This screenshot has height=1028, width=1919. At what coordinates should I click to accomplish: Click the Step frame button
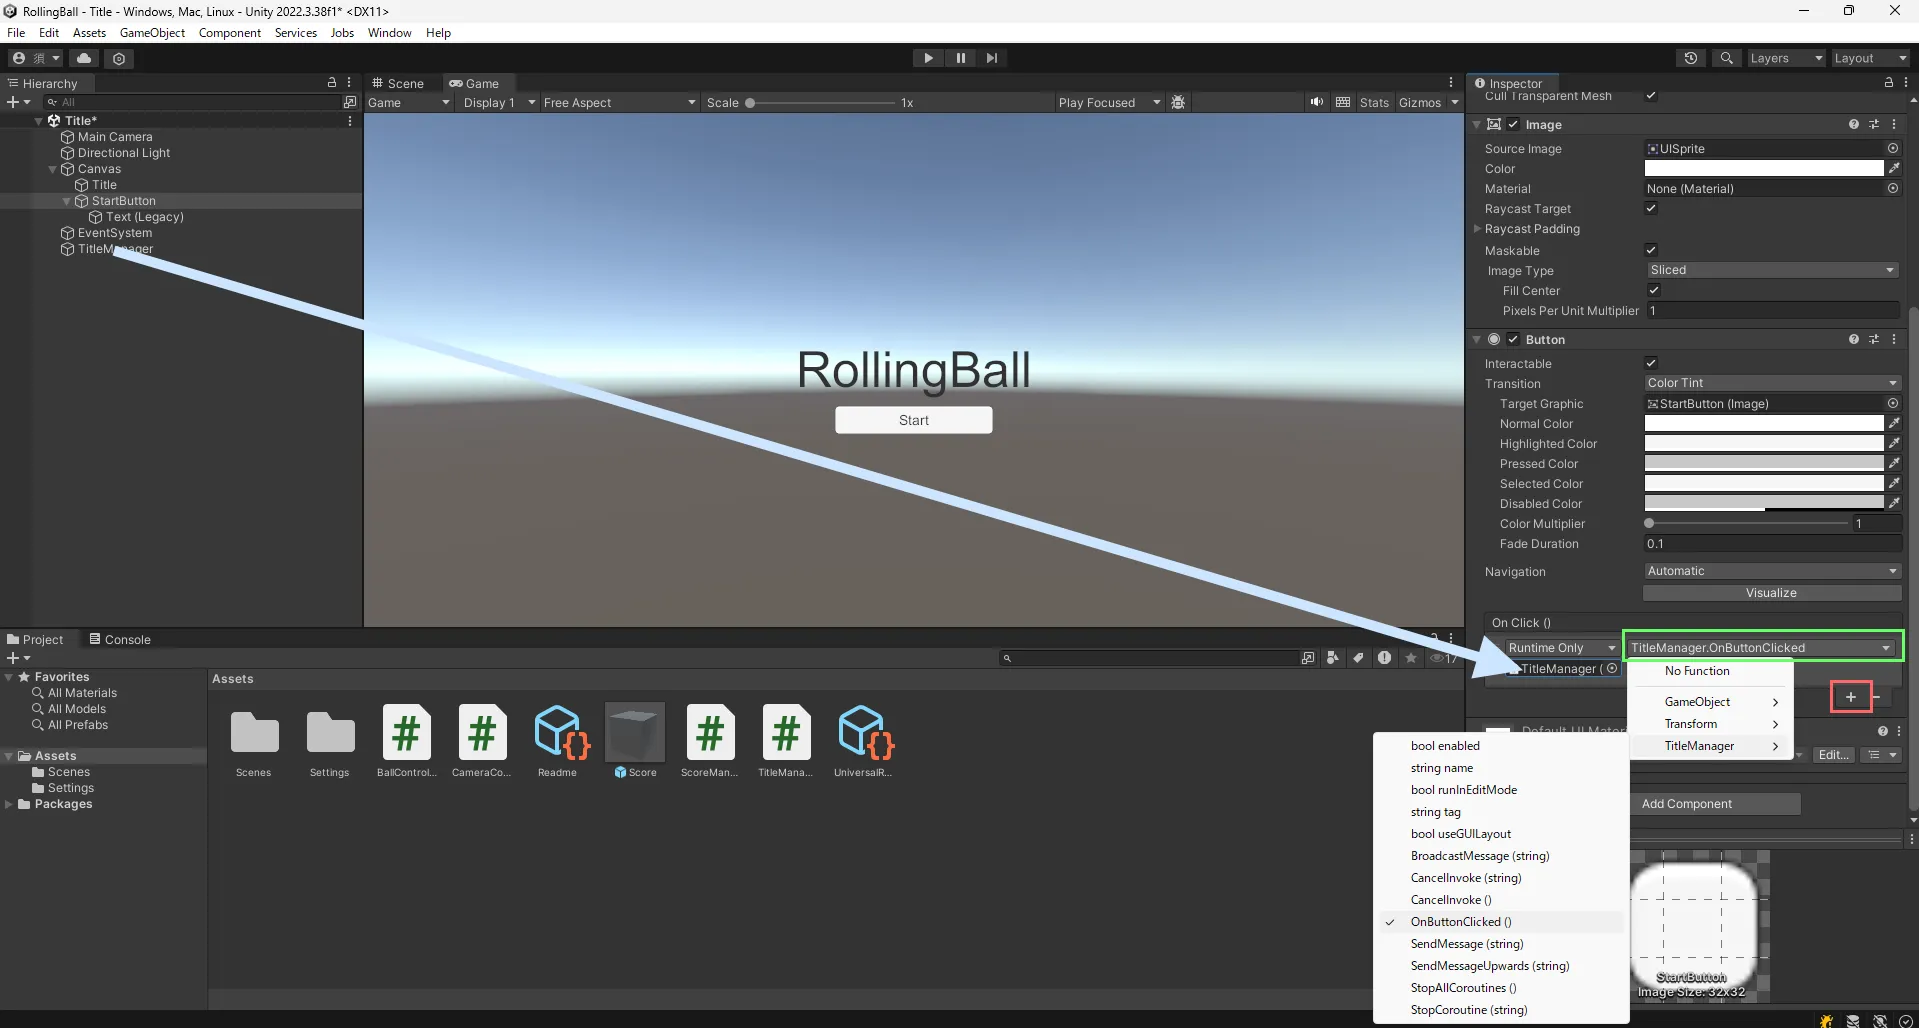click(991, 58)
